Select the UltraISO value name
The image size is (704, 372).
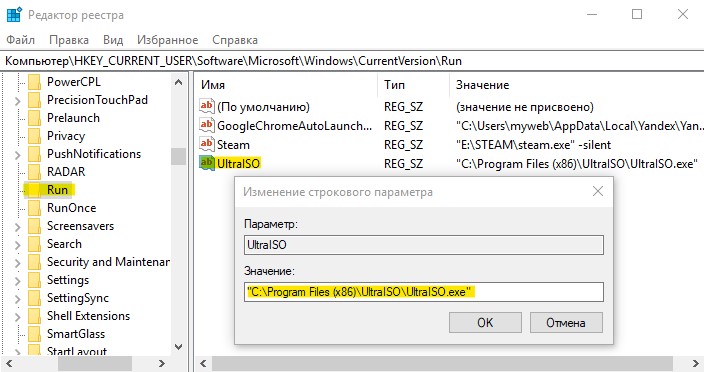pyautogui.click(x=238, y=163)
